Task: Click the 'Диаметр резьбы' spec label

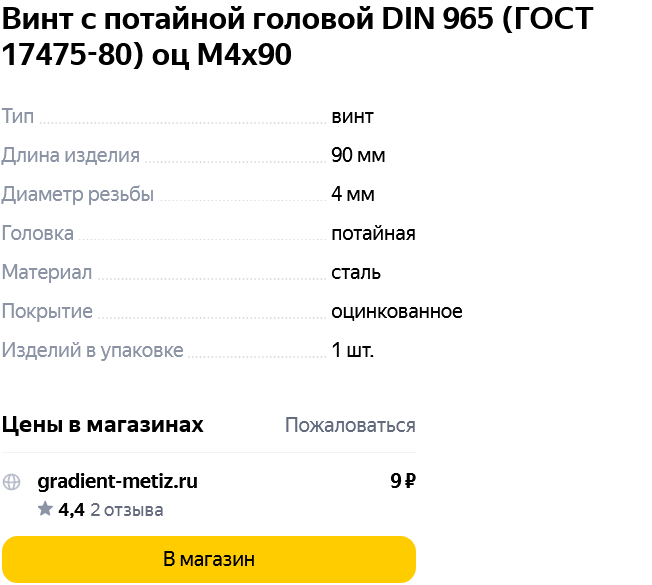Action: coord(78,194)
